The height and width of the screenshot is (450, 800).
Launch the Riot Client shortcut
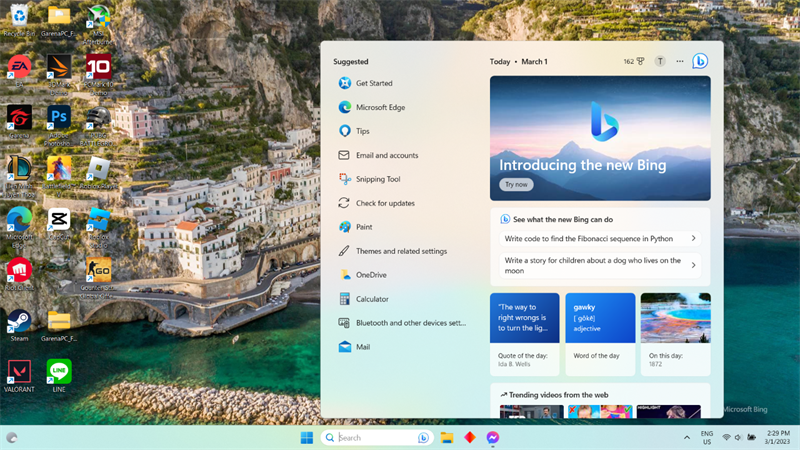pyautogui.click(x=19, y=274)
